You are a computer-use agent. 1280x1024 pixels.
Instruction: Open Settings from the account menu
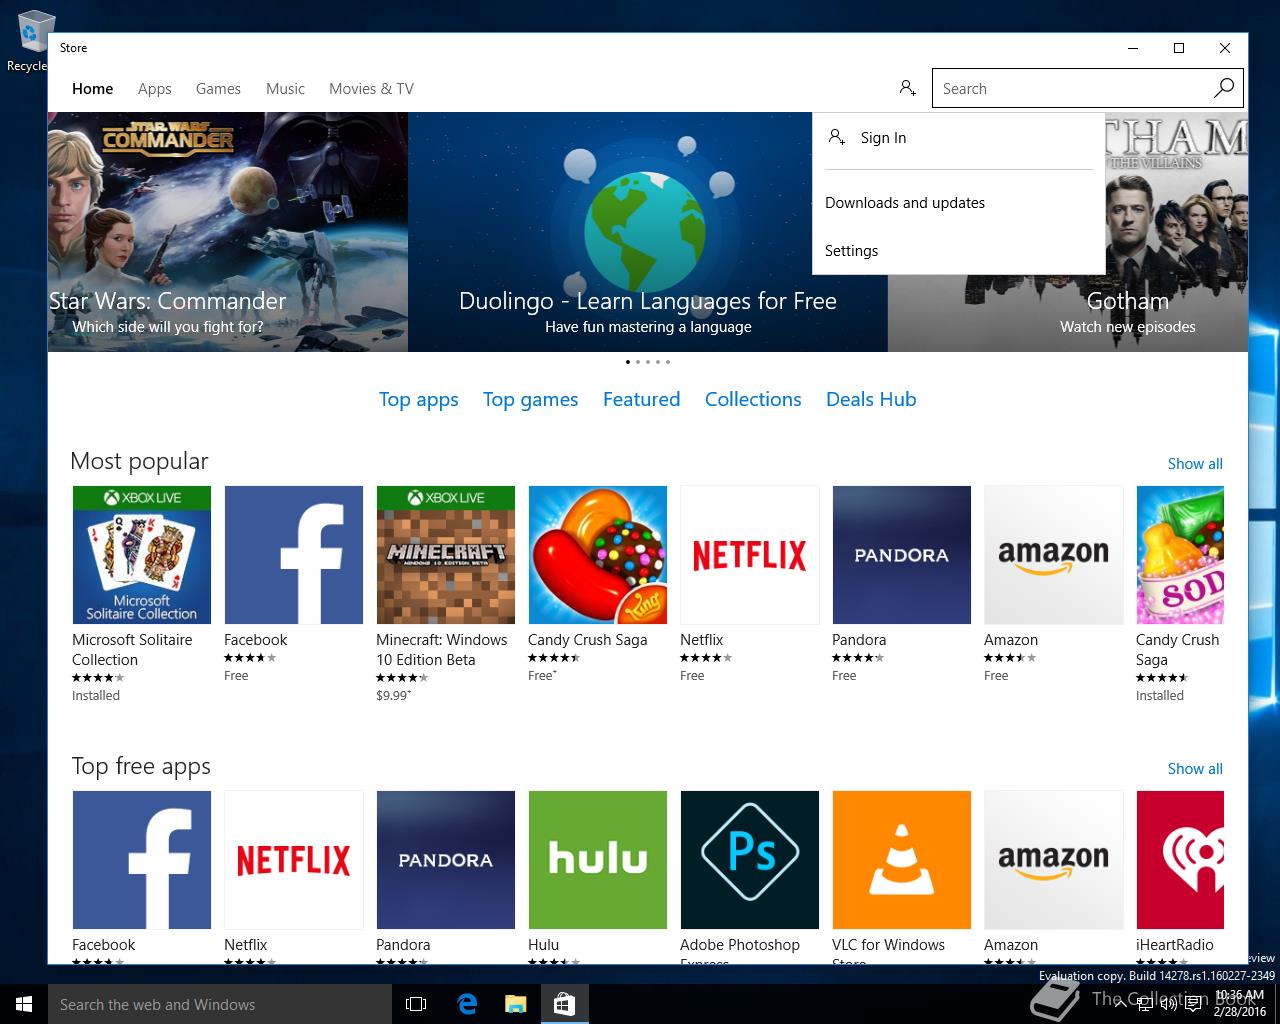point(959,251)
